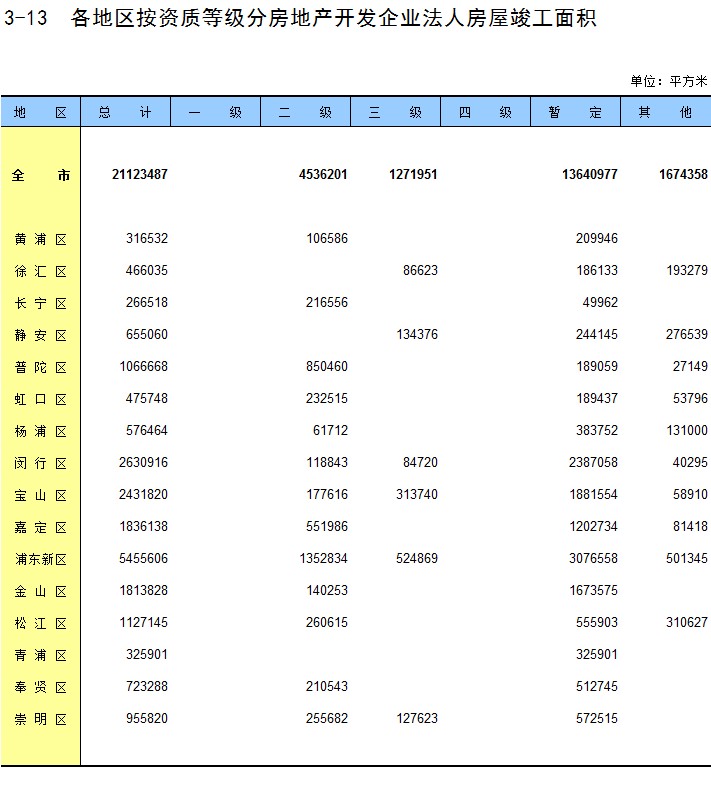Click the 暂定 column header
711x799 pixels.
[x=575, y=112]
